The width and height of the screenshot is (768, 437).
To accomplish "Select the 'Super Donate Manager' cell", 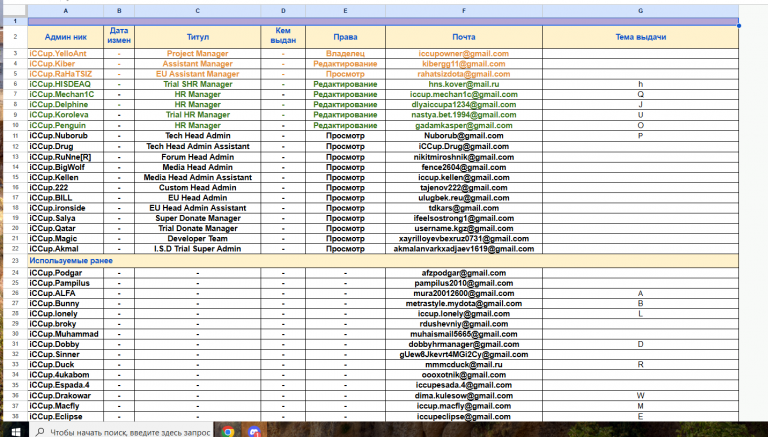I will click(x=197, y=218).
